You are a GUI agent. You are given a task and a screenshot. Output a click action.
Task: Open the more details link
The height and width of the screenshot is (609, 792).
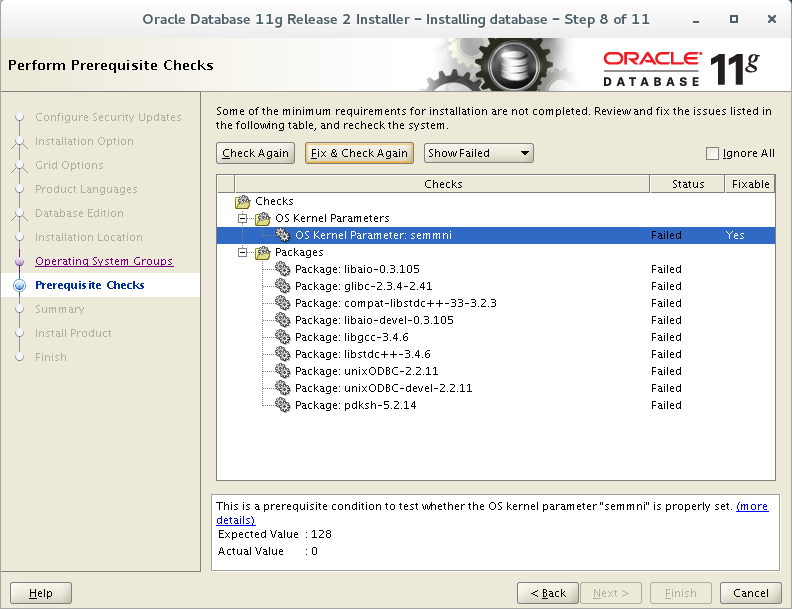[752, 506]
